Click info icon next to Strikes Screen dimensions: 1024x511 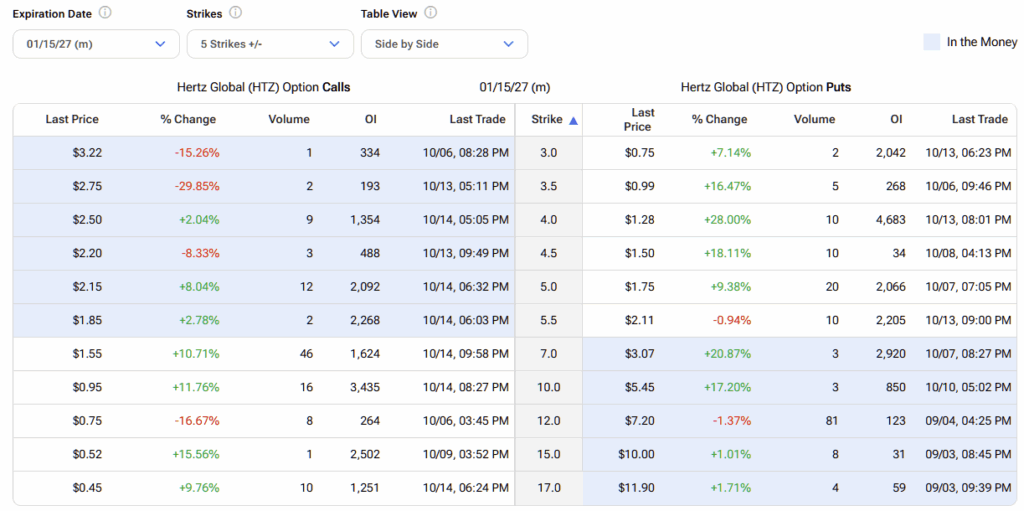pyautogui.click(x=235, y=13)
